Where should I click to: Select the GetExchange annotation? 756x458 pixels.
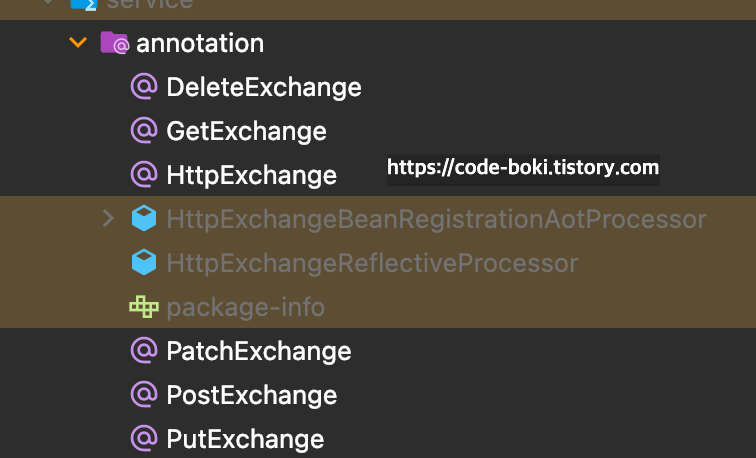246,131
